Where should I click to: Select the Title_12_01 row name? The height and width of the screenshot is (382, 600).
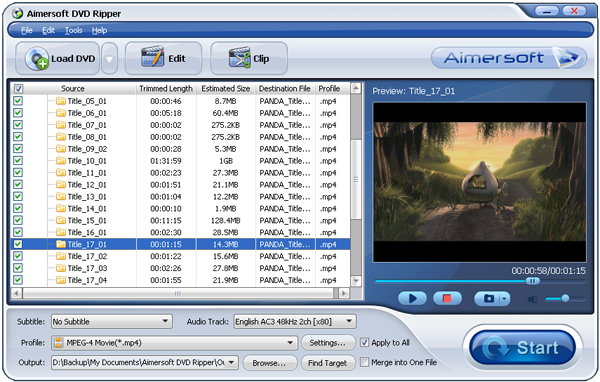(x=87, y=185)
